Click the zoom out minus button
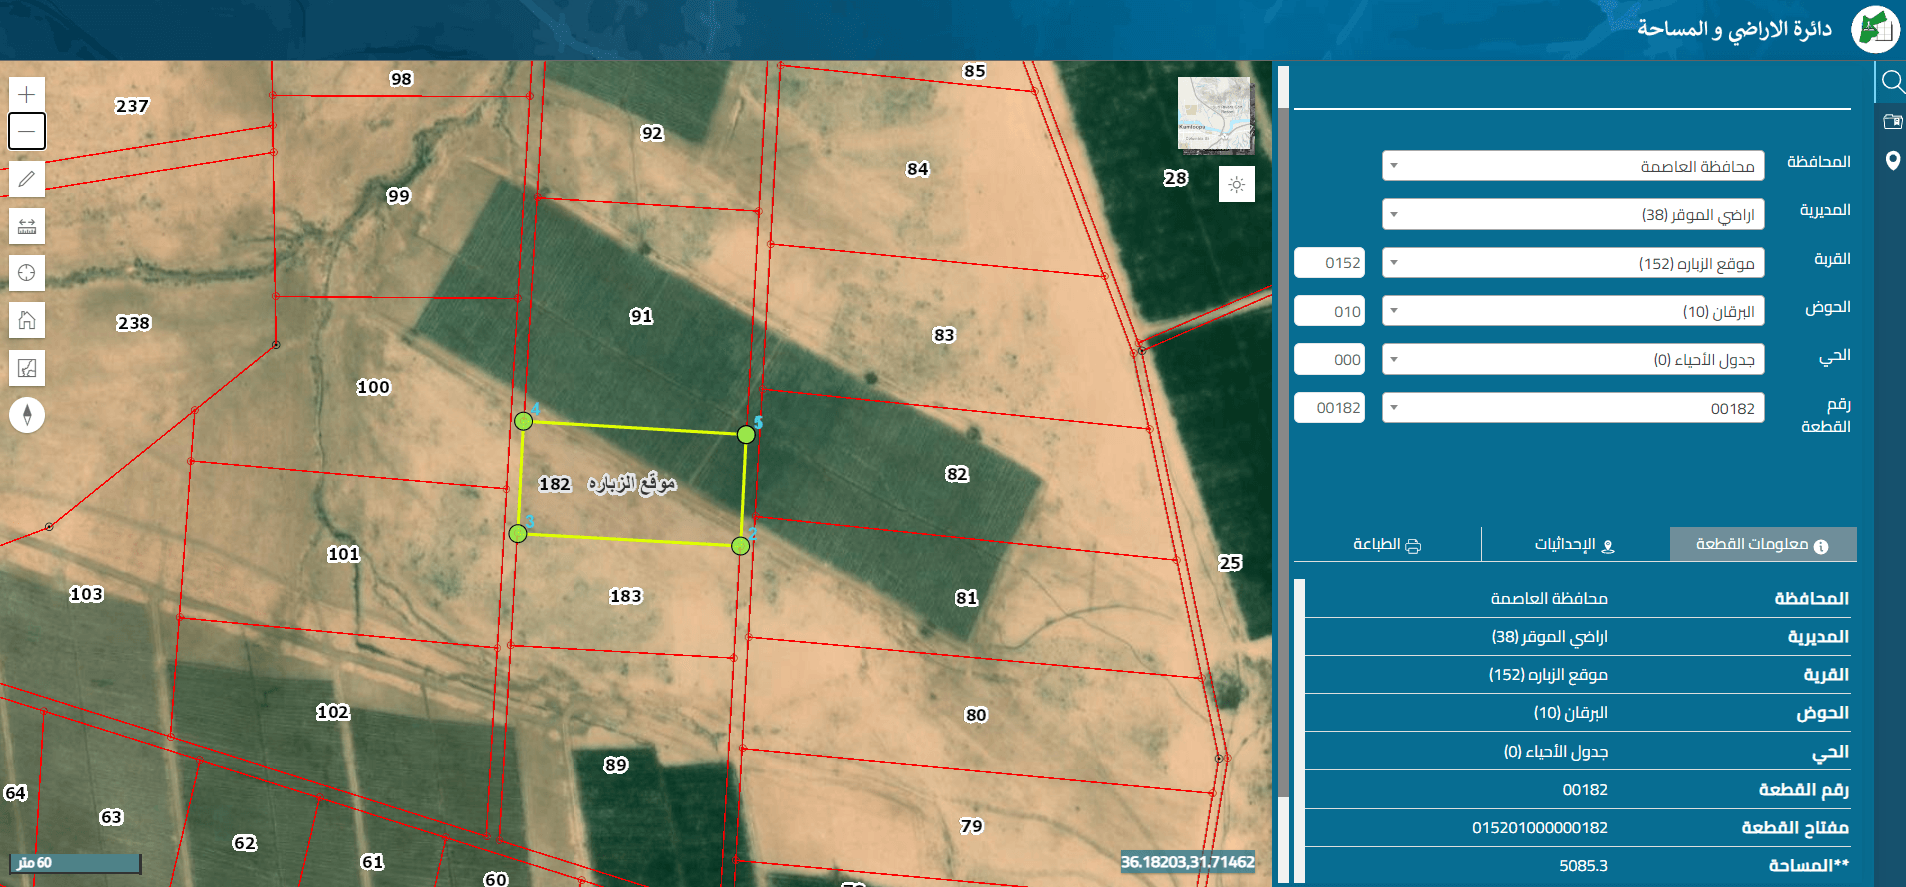Viewport: 1906px width, 887px height. (x=27, y=131)
